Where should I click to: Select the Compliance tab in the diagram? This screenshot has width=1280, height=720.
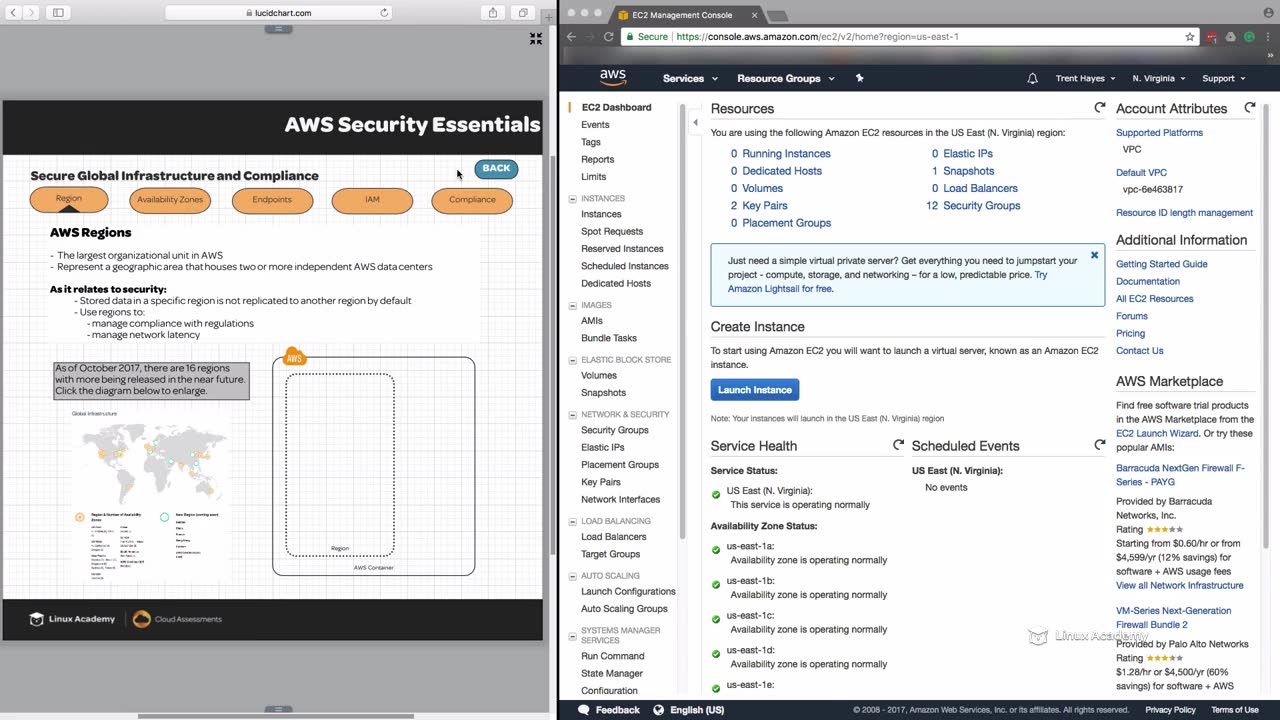point(472,199)
